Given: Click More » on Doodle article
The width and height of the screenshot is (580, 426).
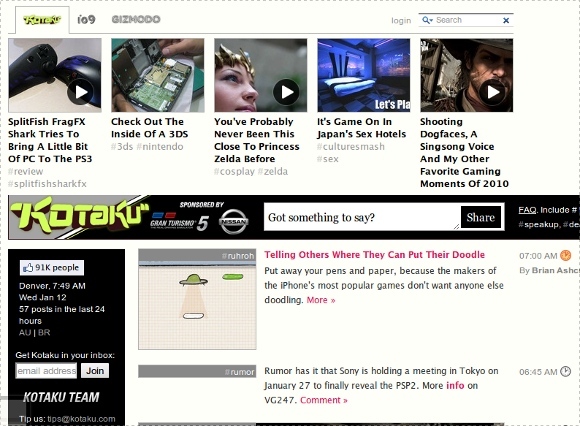Looking at the screenshot, I should [x=321, y=300].
